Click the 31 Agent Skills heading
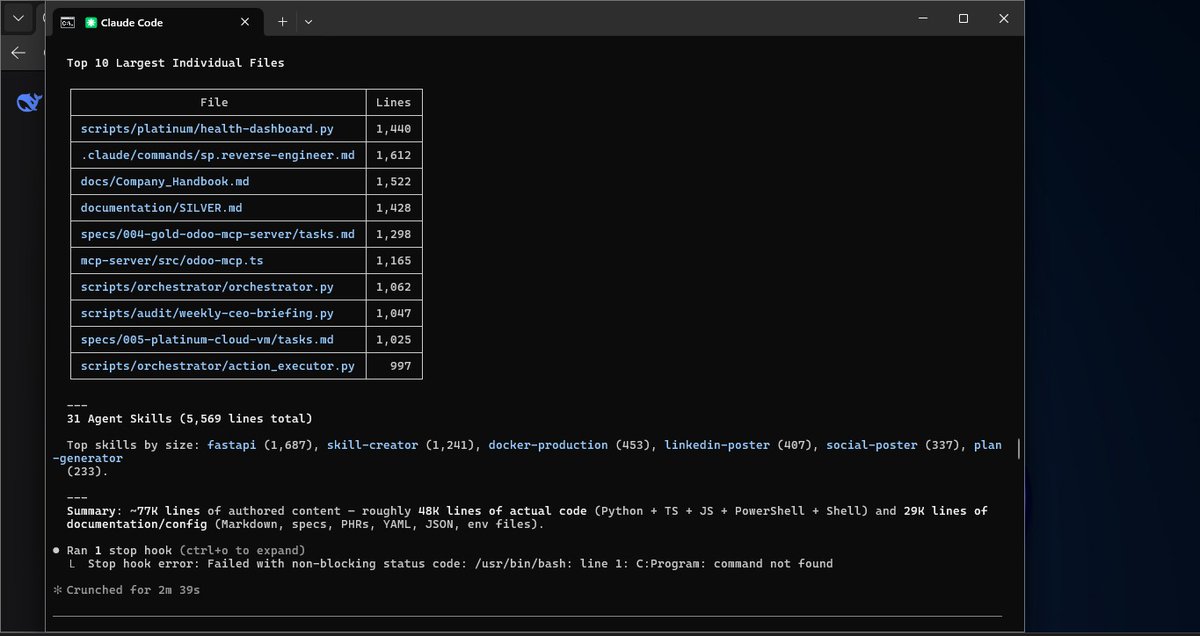The height and width of the screenshot is (636, 1200). click(x=189, y=418)
